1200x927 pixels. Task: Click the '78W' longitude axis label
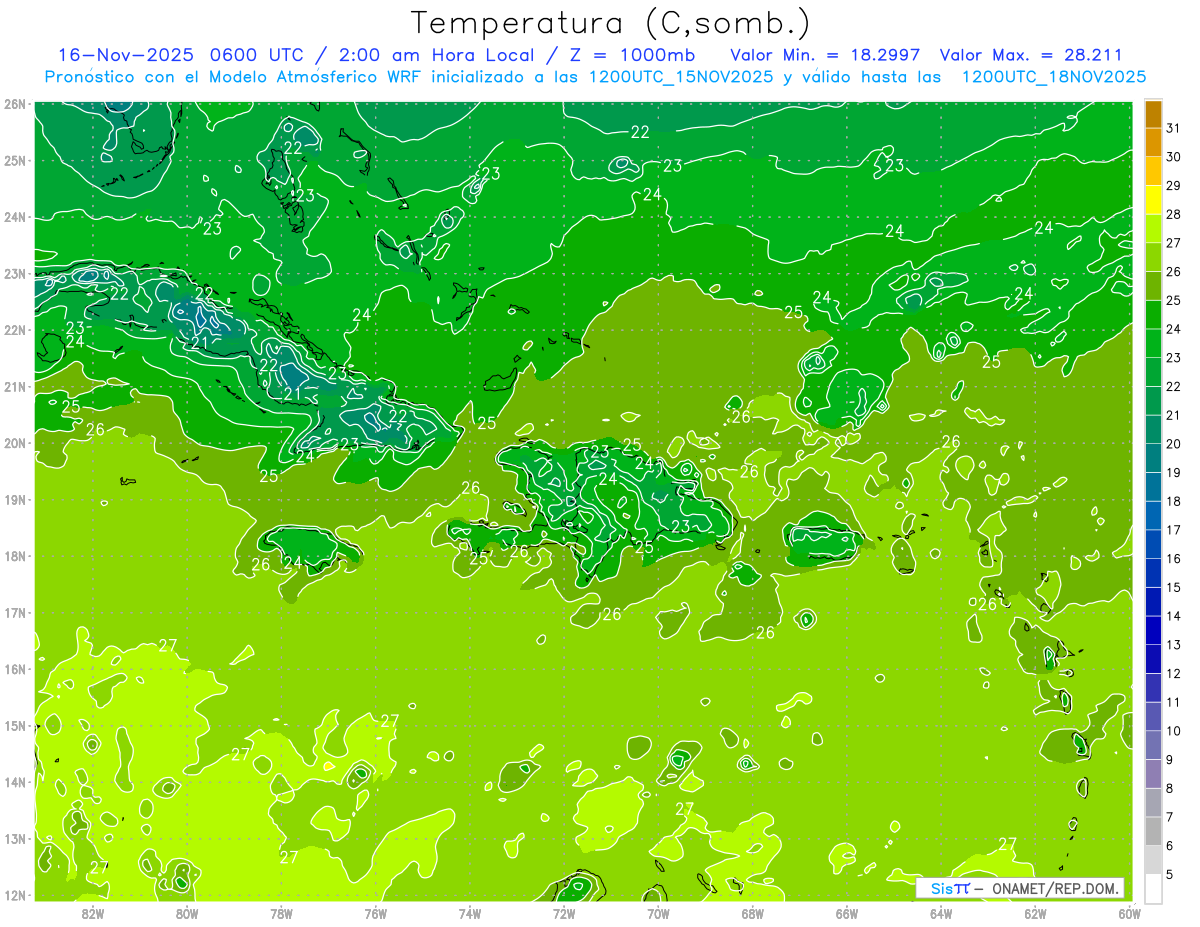[x=281, y=913]
